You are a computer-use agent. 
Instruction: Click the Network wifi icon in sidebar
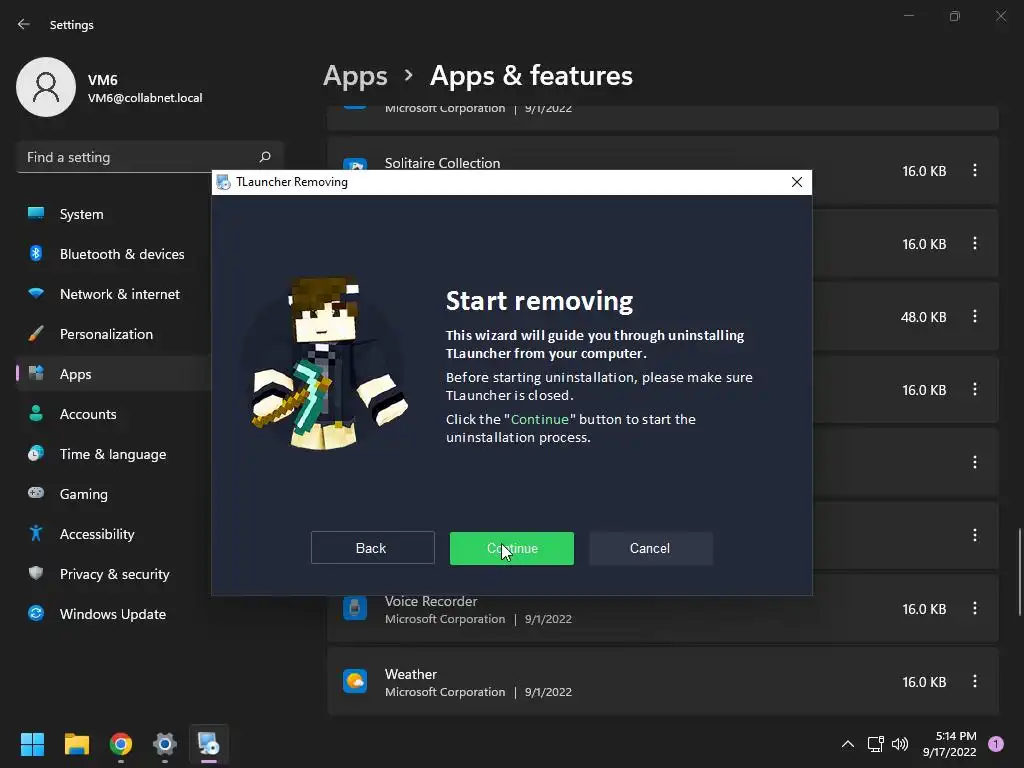click(36, 293)
